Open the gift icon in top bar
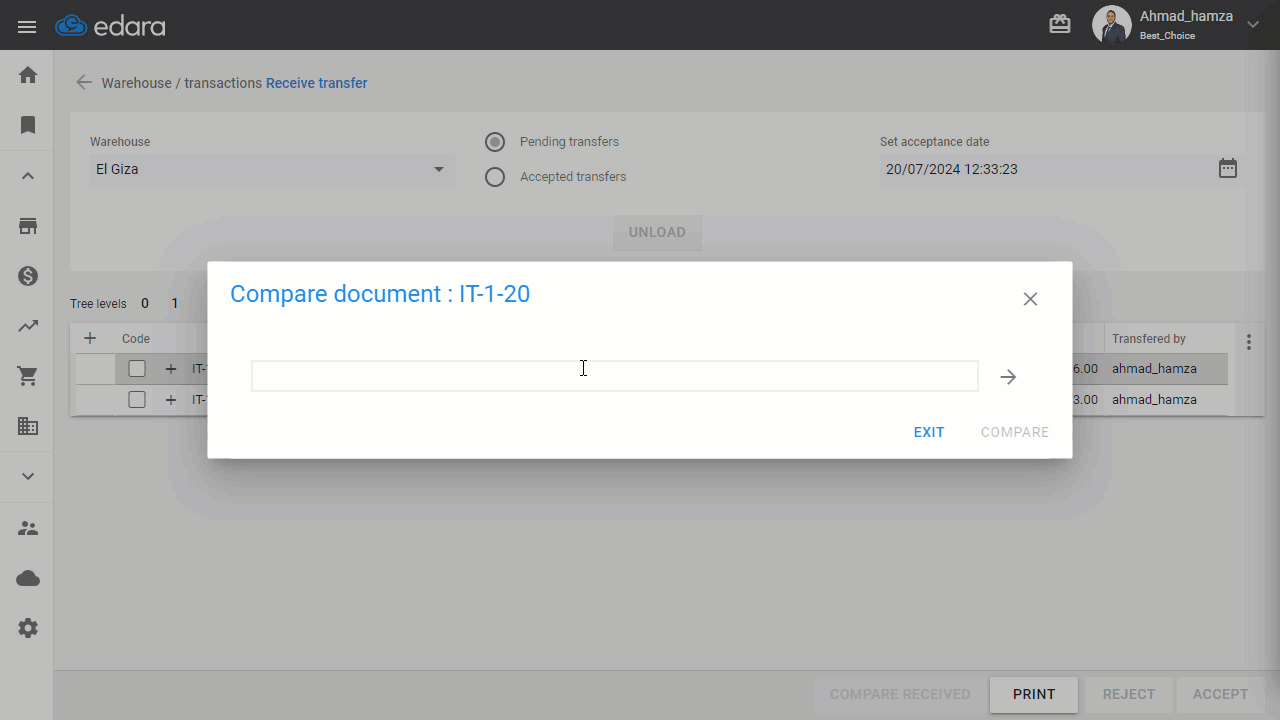 pos(1060,24)
